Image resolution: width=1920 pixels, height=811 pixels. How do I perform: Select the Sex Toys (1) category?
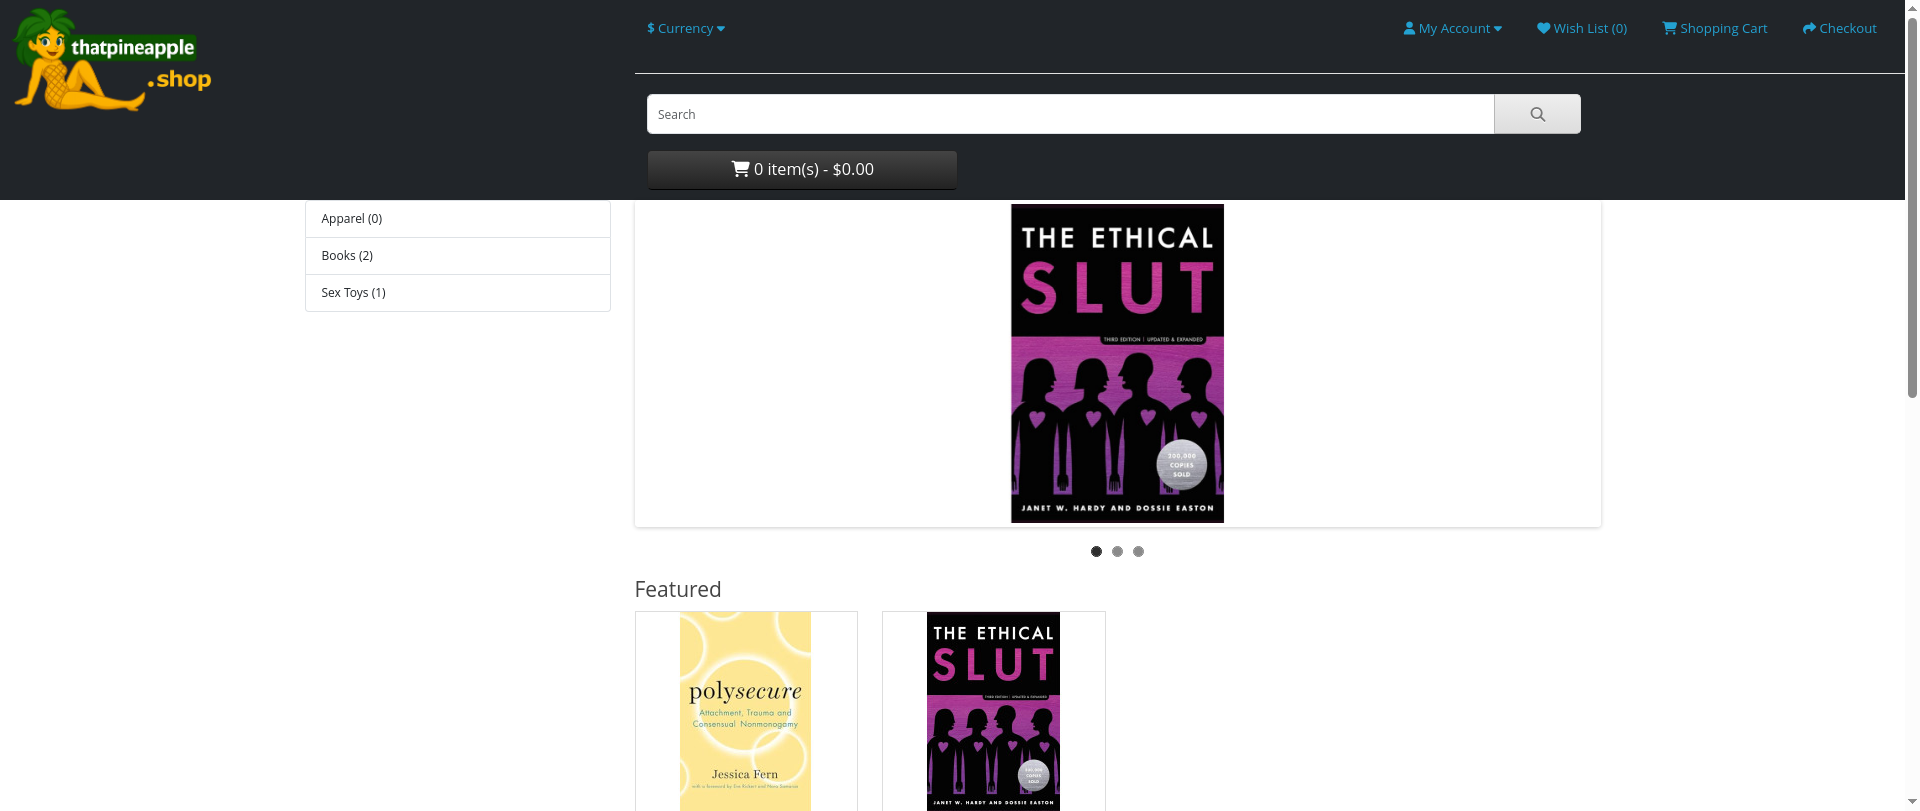[x=458, y=293]
